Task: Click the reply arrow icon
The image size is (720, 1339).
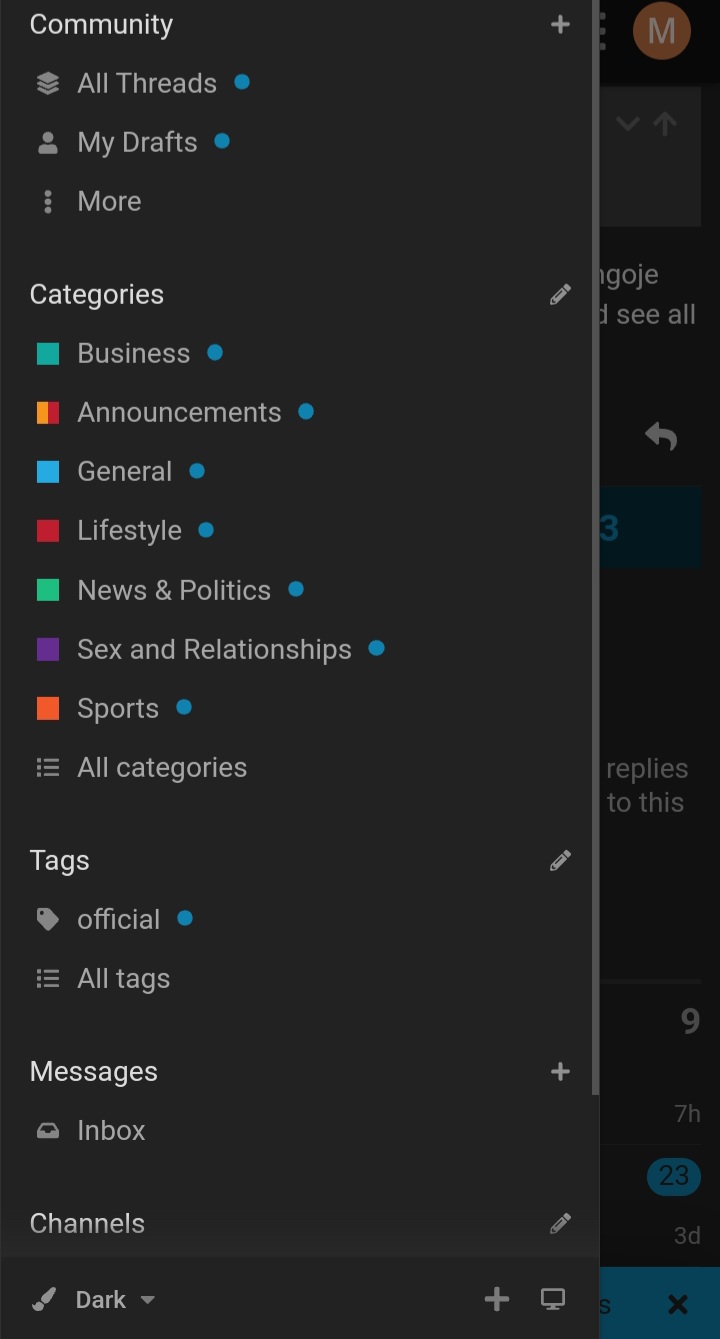Action: click(661, 436)
